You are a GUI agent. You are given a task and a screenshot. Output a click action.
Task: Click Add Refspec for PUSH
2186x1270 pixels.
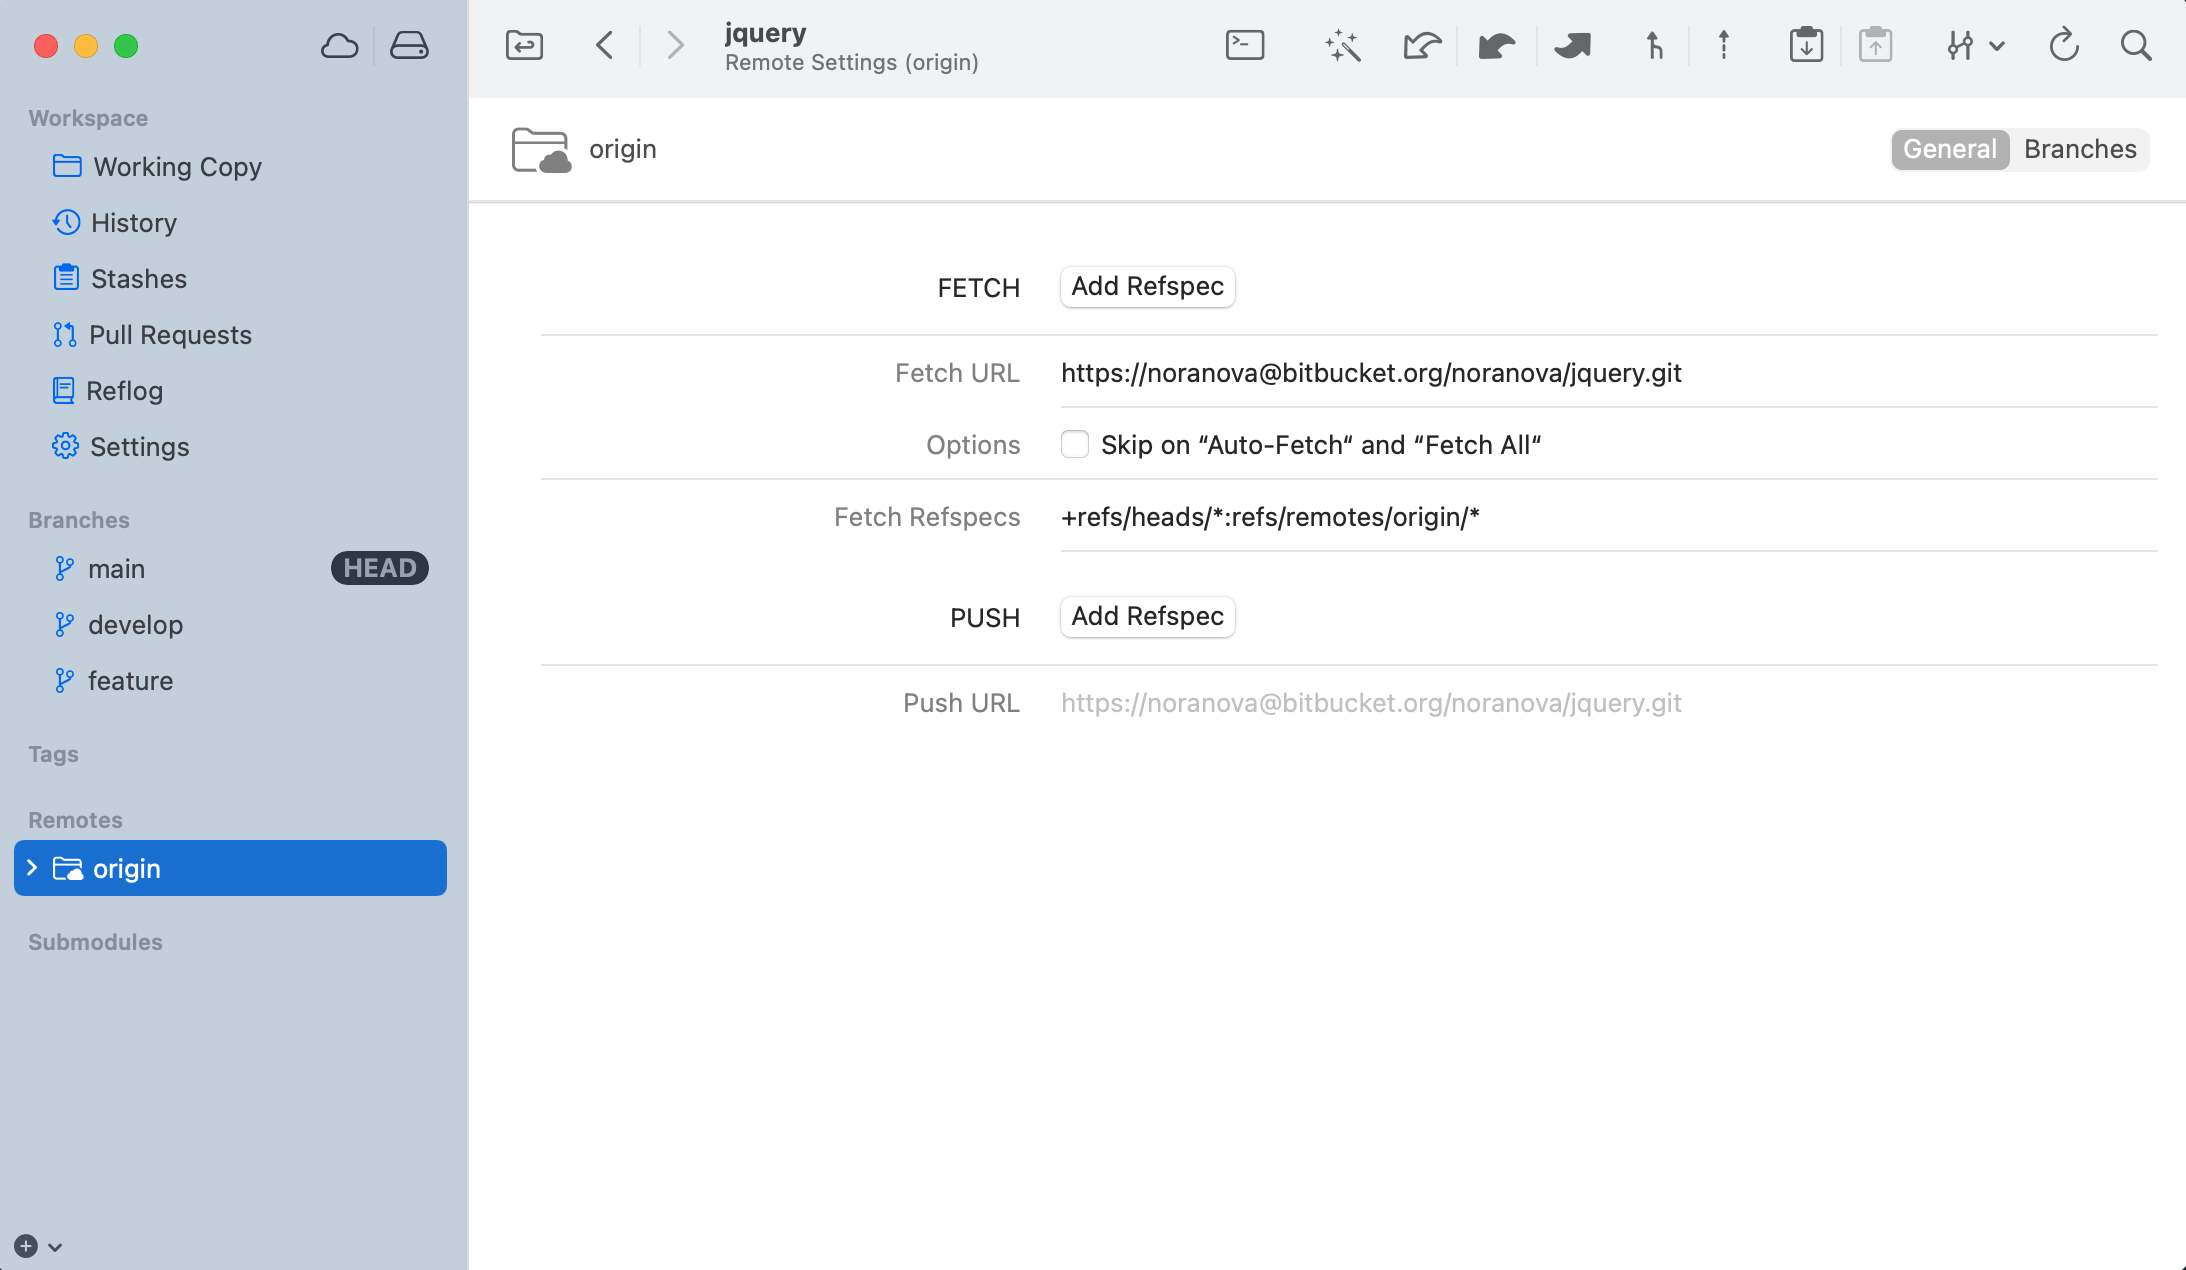coord(1146,617)
